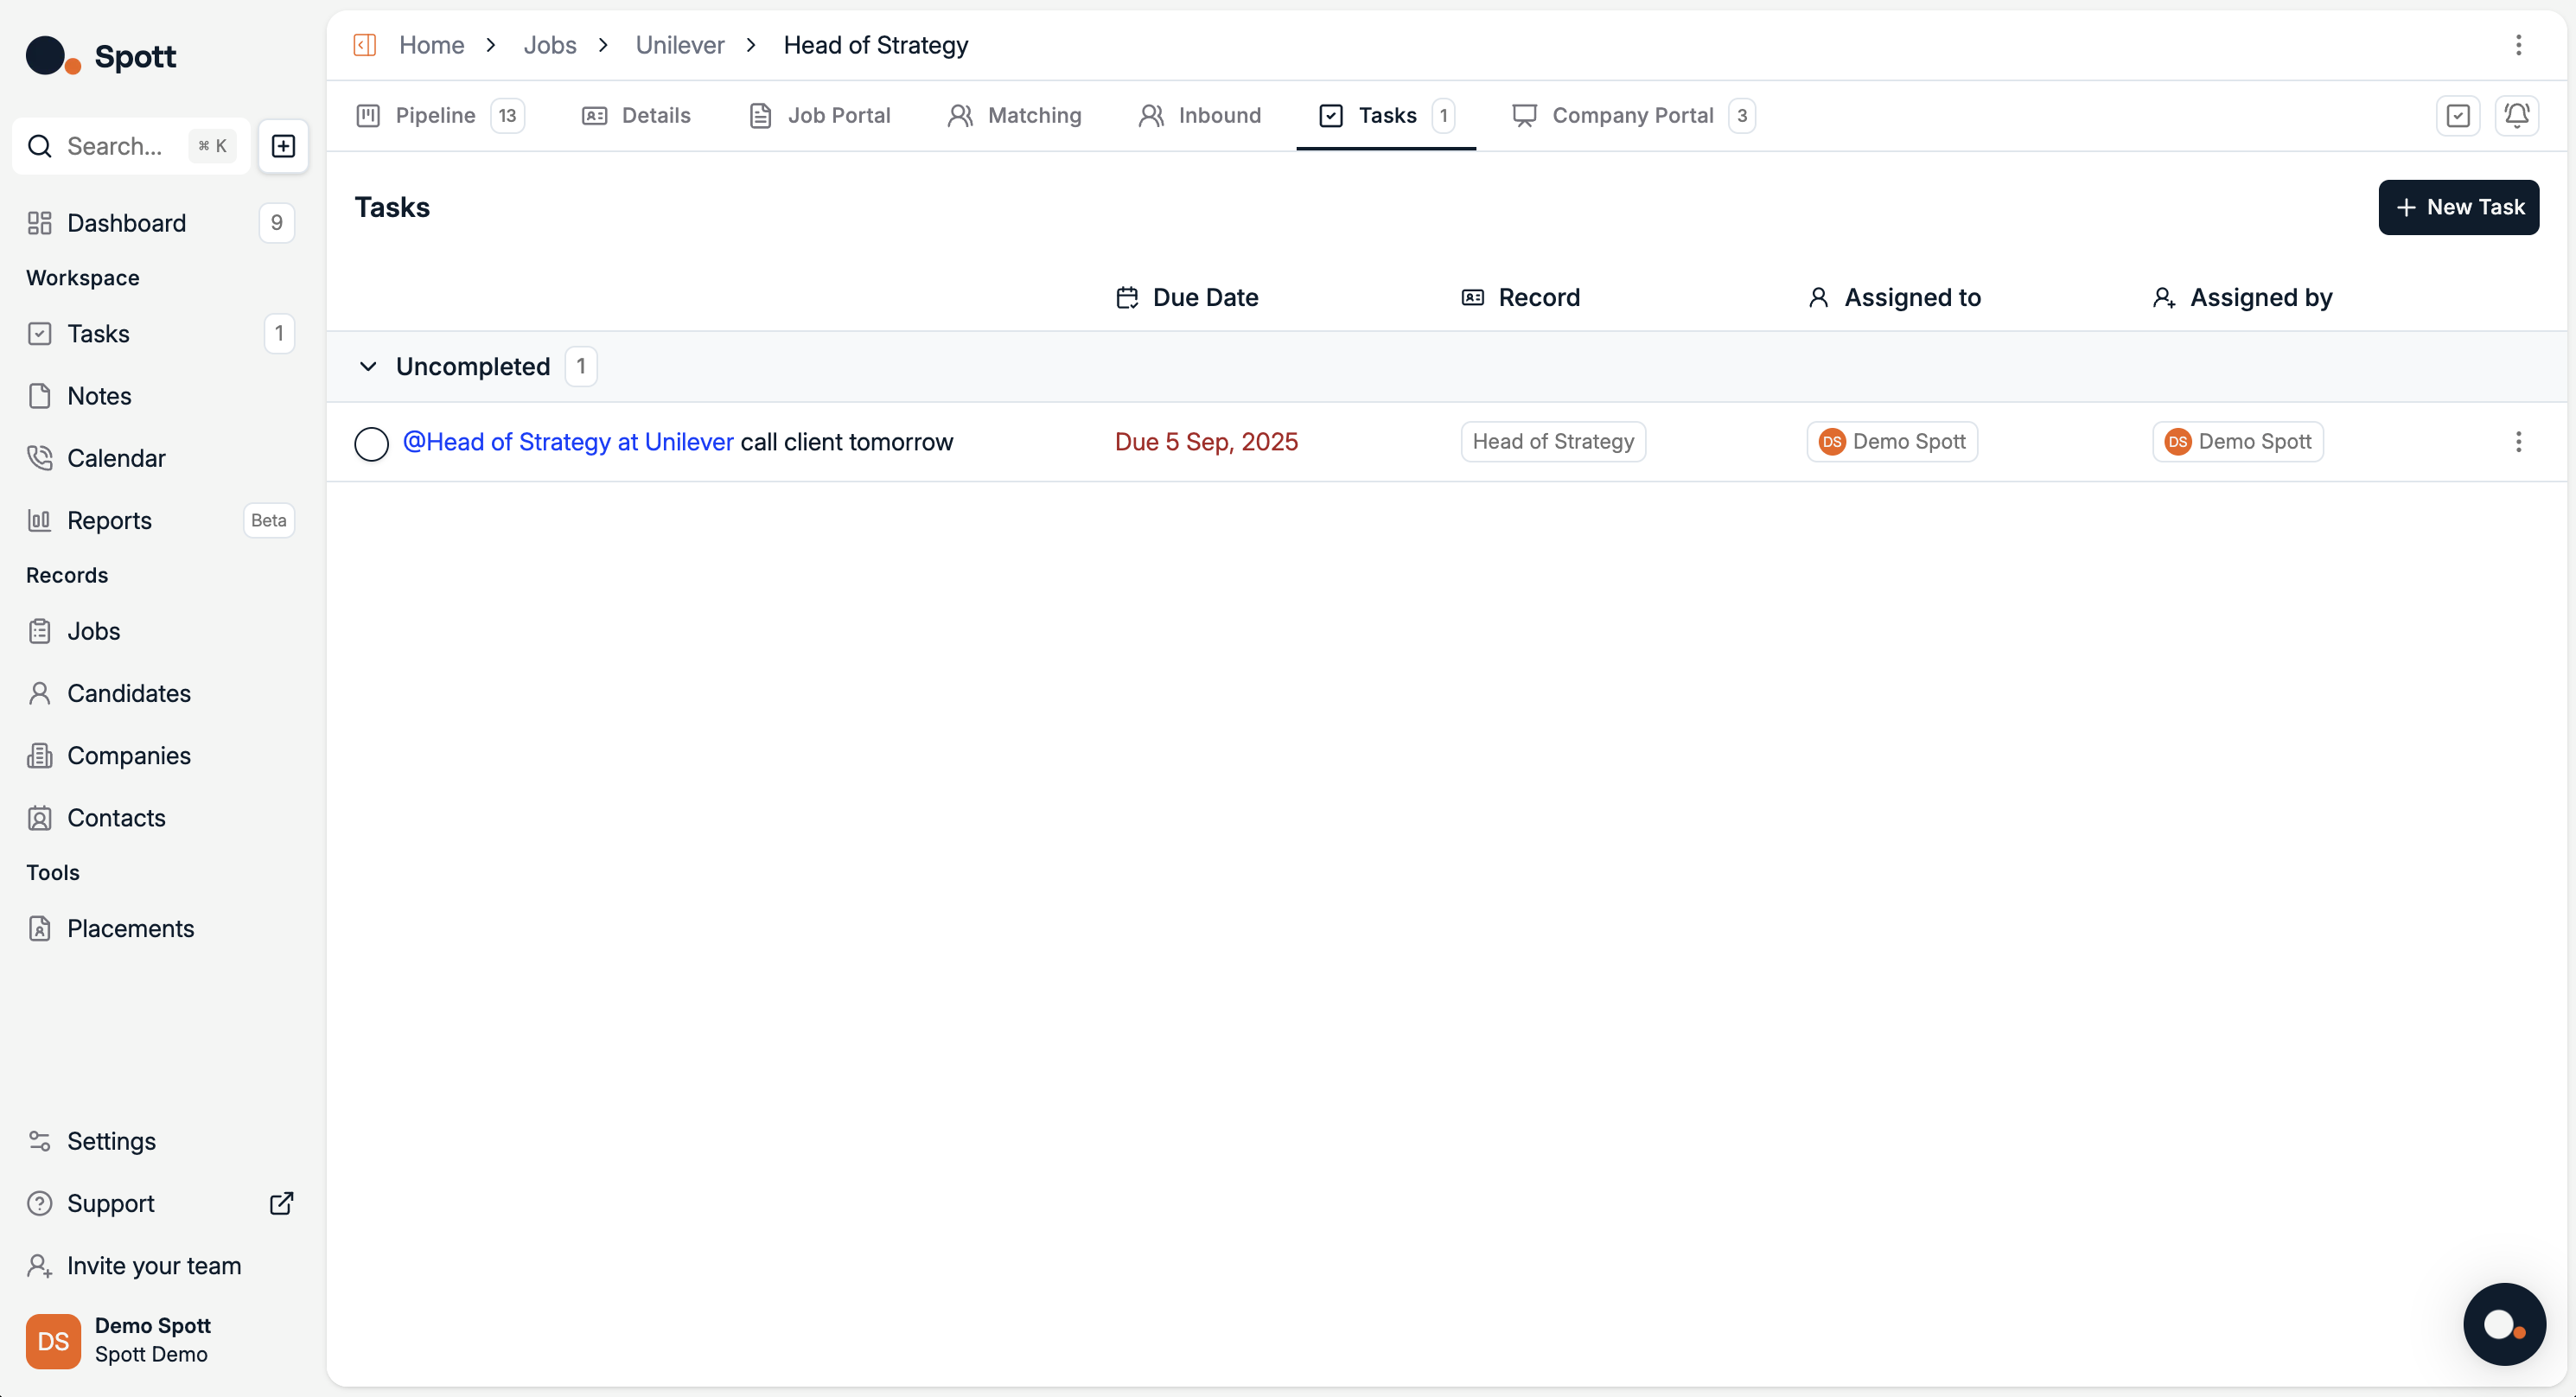Click Home in the breadcrumb

[x=431, y=45]
